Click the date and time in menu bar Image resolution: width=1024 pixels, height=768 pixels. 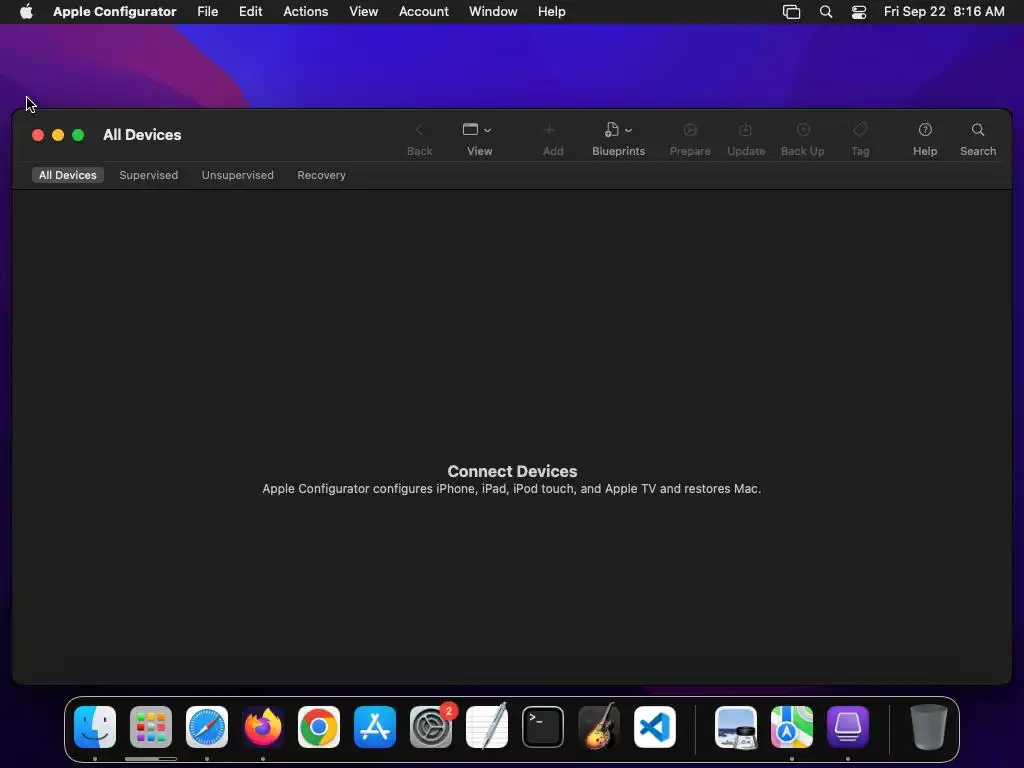(944, 11)
